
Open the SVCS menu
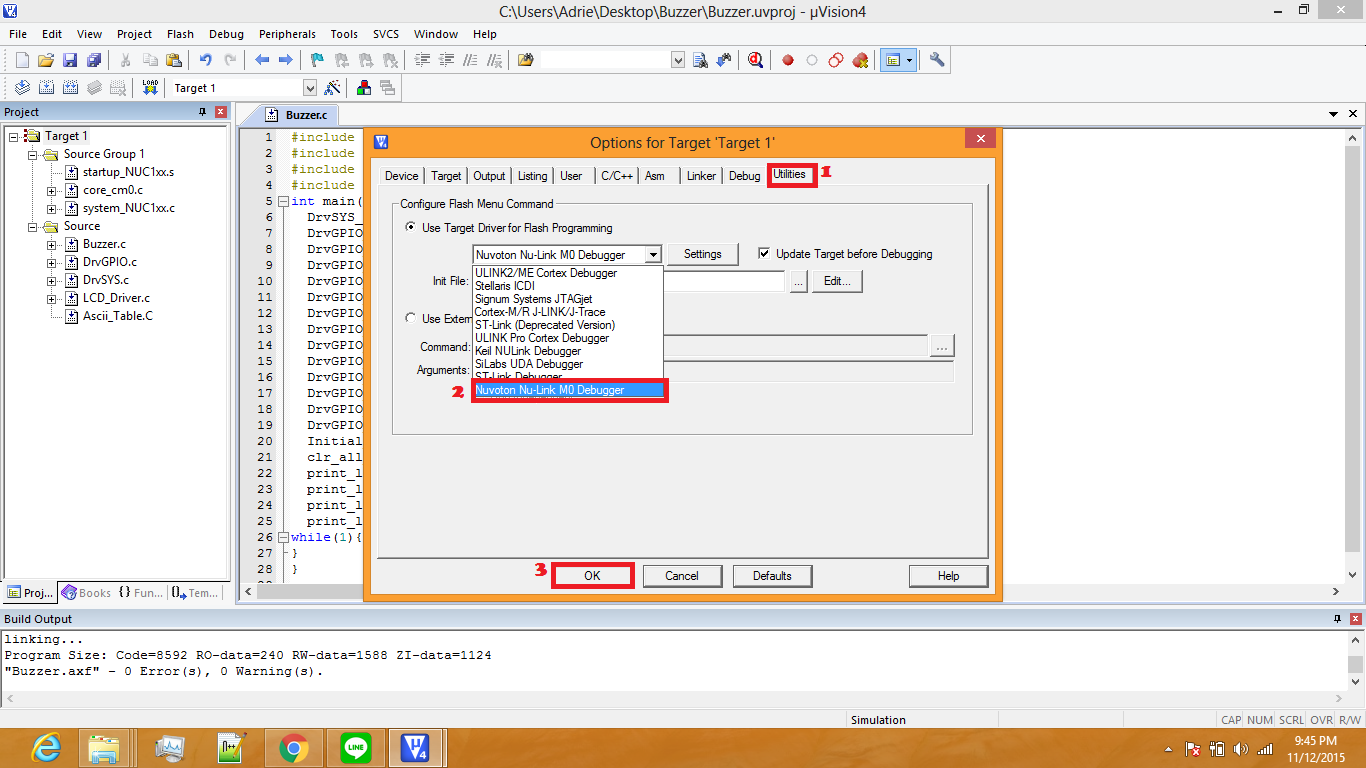tap(386, 34)
